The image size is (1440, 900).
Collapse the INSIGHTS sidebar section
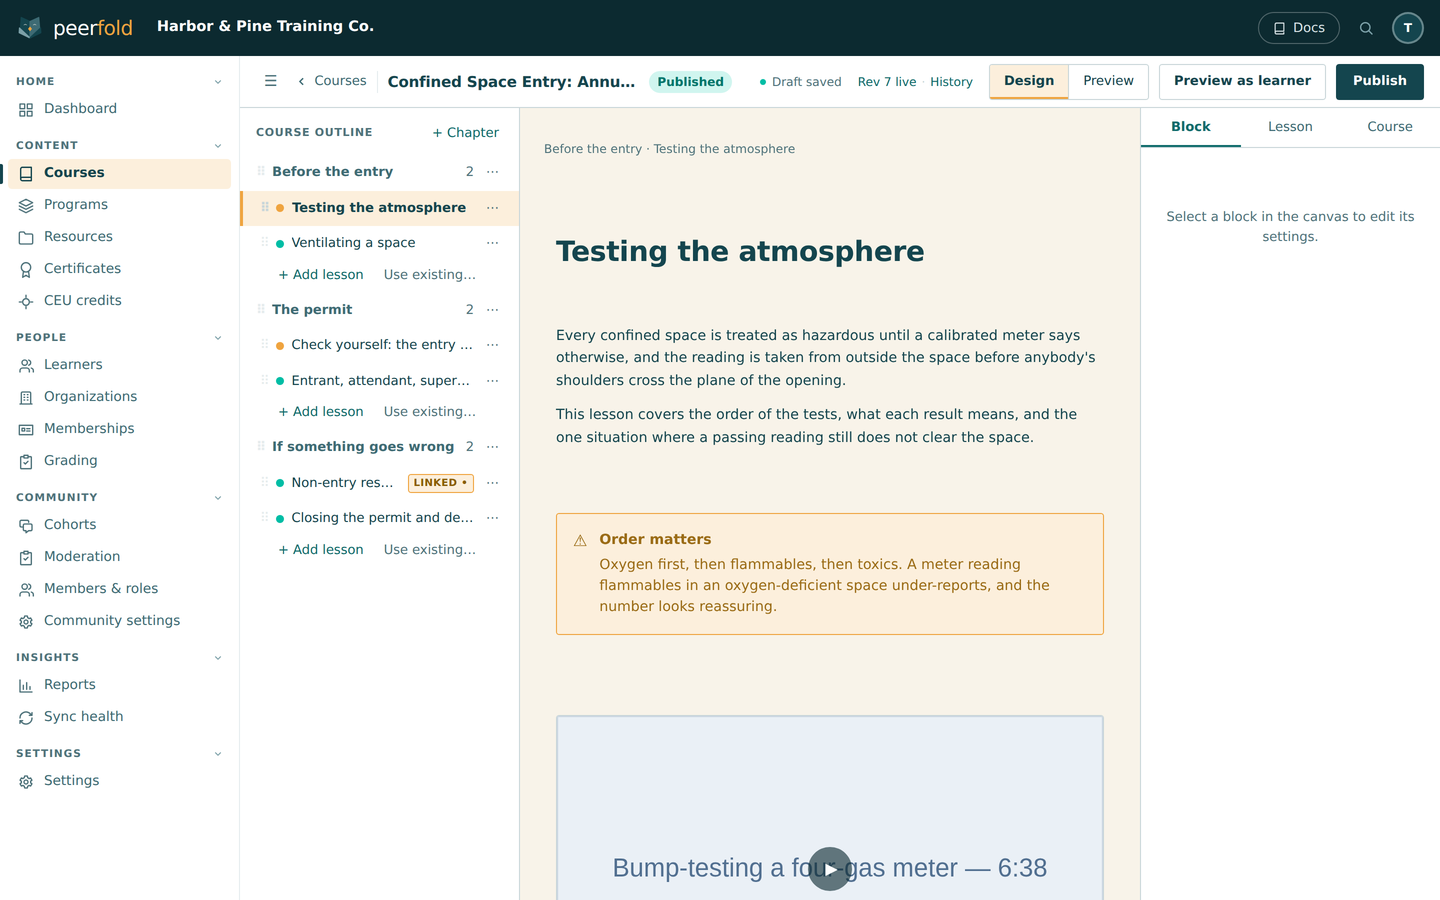(218, 658)
